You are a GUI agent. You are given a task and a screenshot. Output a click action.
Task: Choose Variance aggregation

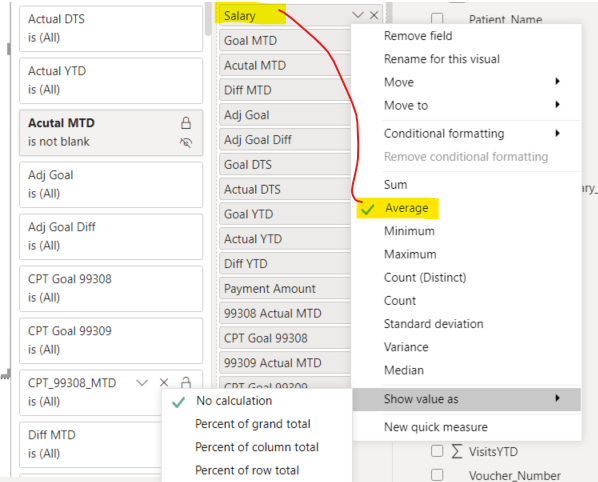(x=467, y=347)
